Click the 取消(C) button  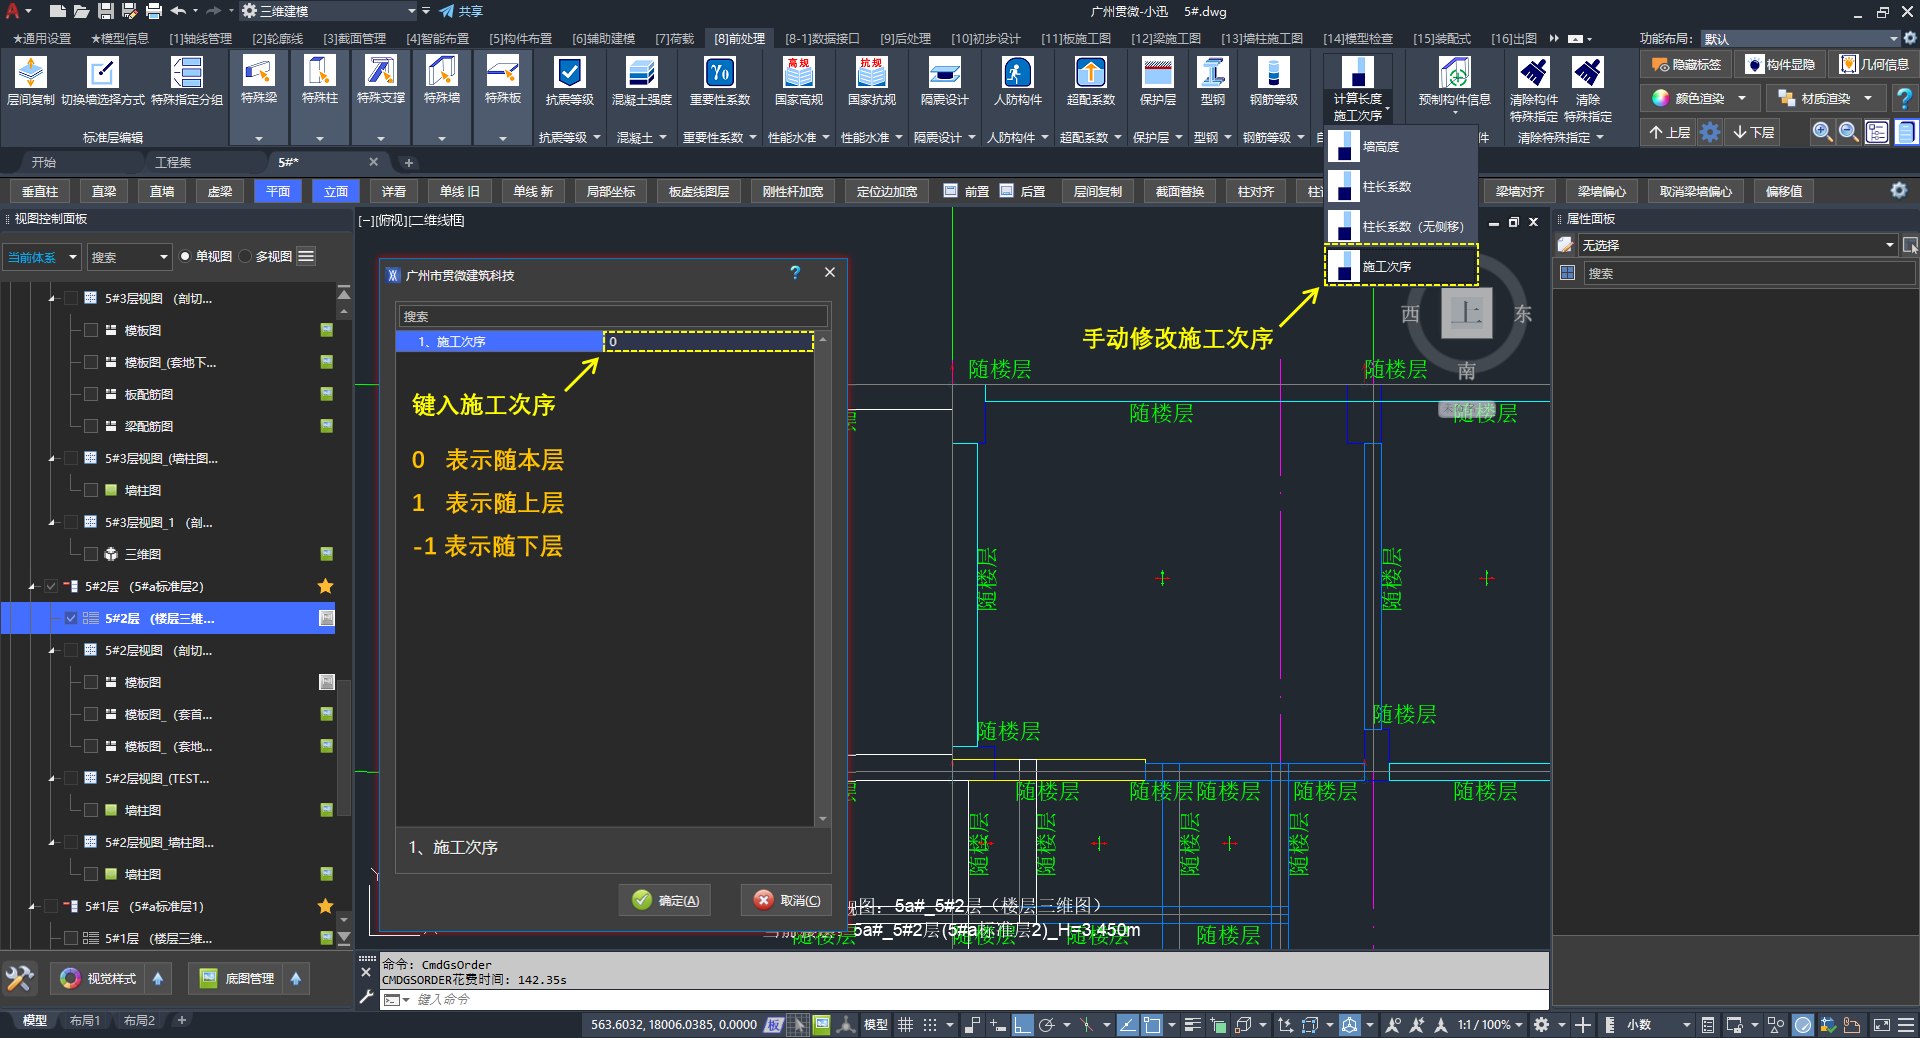(x=787, y=900)
